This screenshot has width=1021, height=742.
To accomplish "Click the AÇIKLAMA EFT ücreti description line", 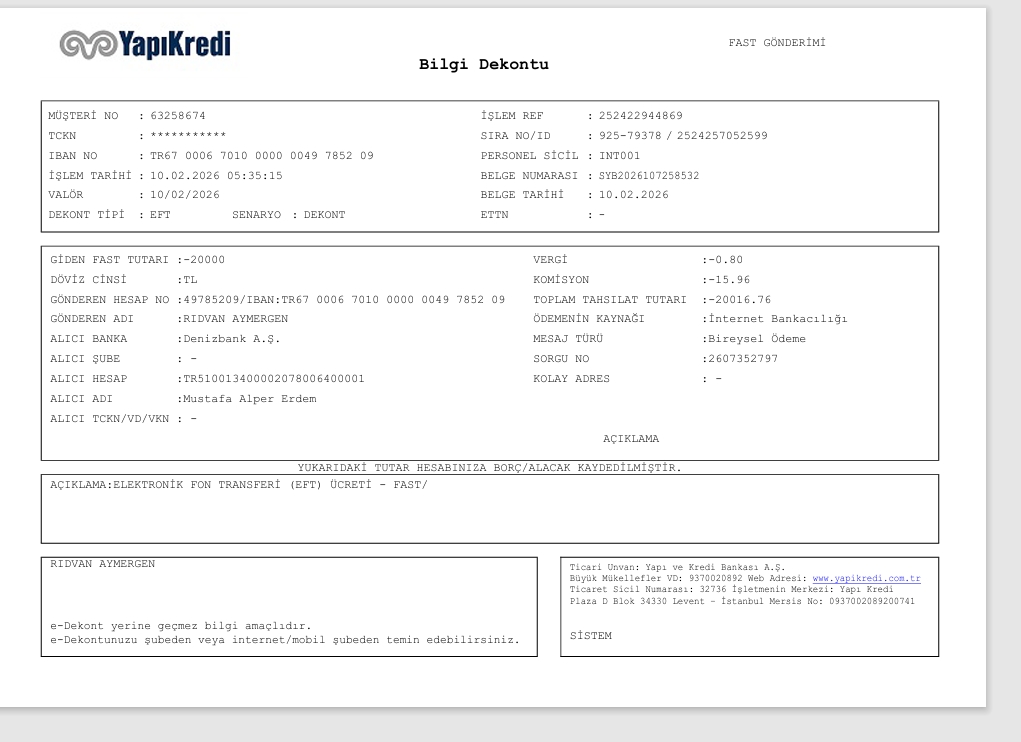I will 238,485.
